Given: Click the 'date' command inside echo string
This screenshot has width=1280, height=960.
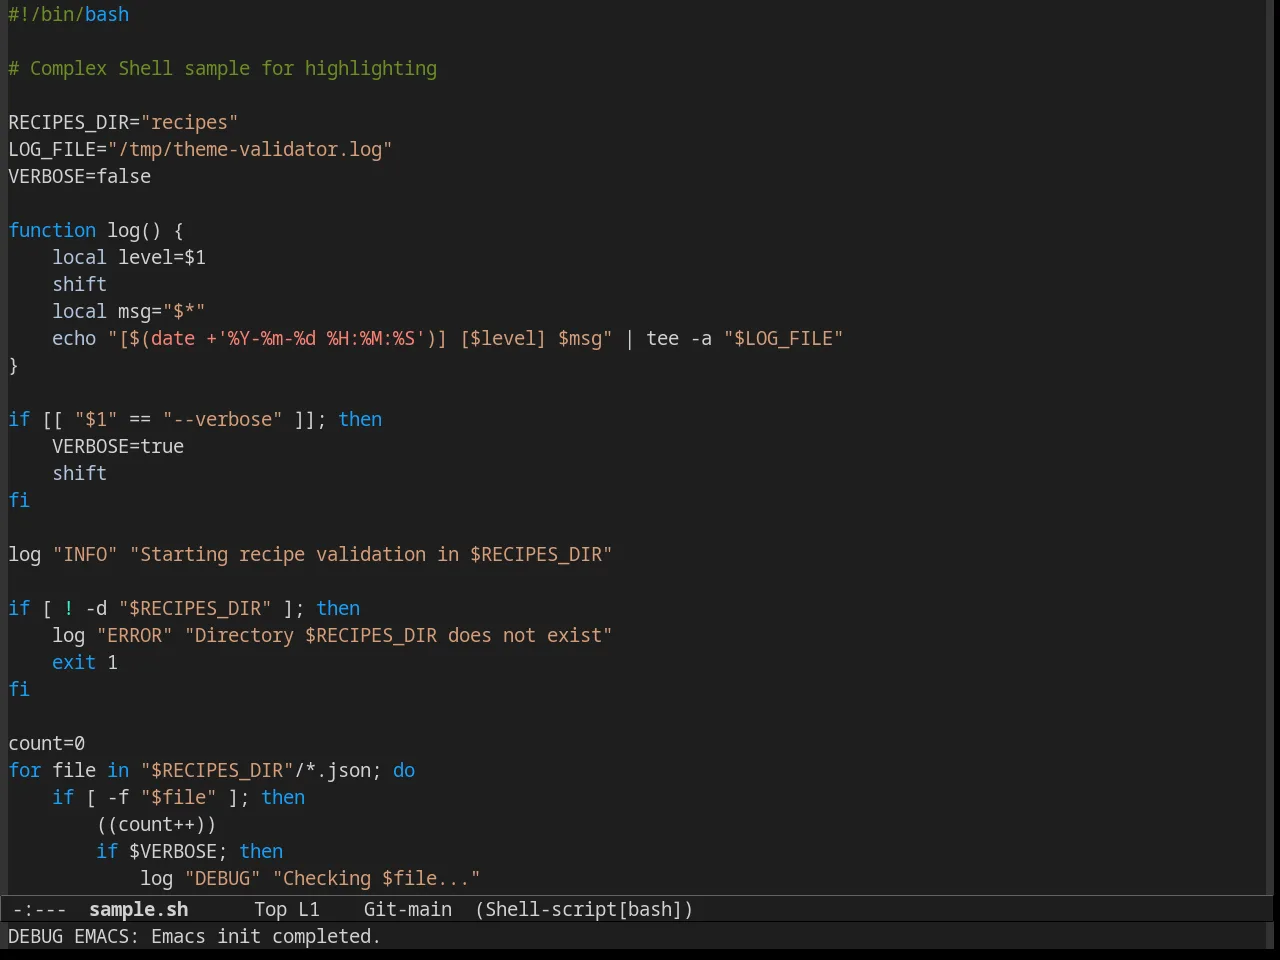Looking at the screenshot, I should [173, 338].
